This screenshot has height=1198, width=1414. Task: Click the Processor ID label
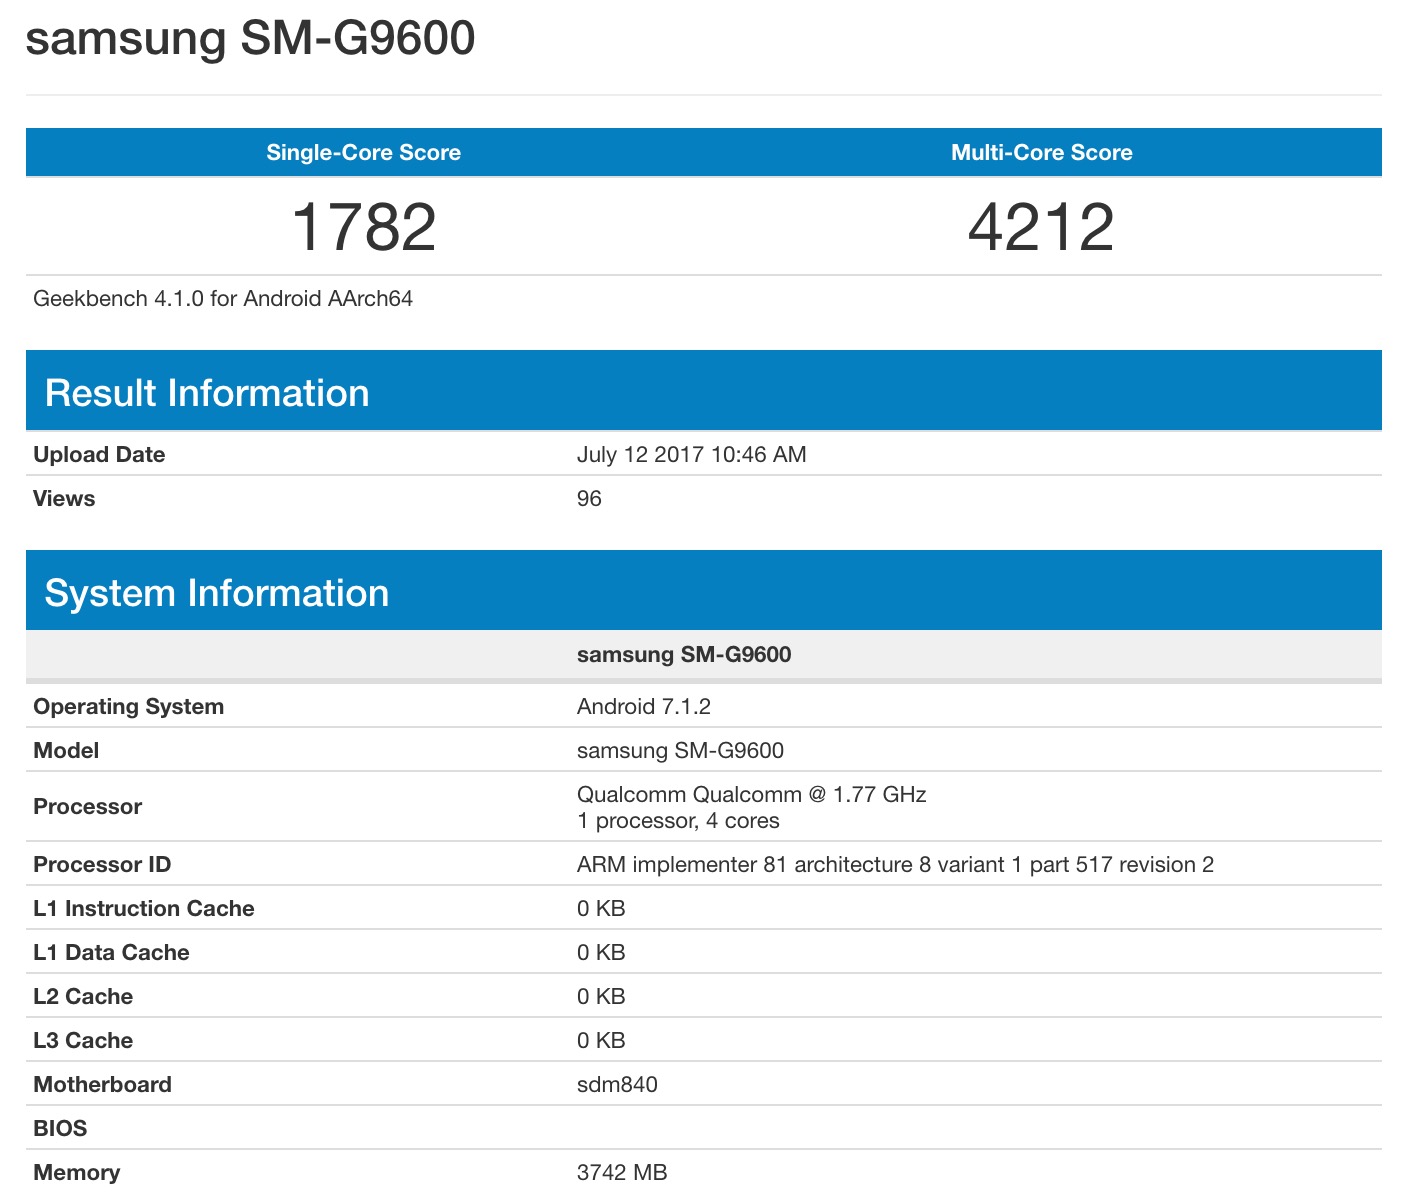pyautogui.click(x=102, y=865)
